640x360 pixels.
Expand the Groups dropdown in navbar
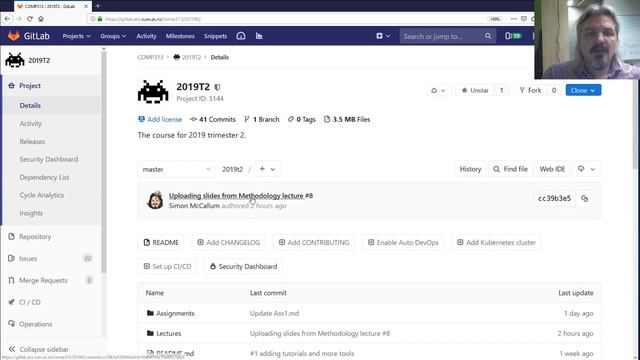(x=113, y=36)
